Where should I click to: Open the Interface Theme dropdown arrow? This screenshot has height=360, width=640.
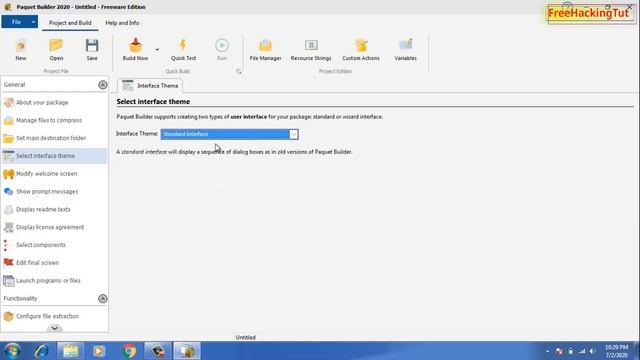[293, 134]
